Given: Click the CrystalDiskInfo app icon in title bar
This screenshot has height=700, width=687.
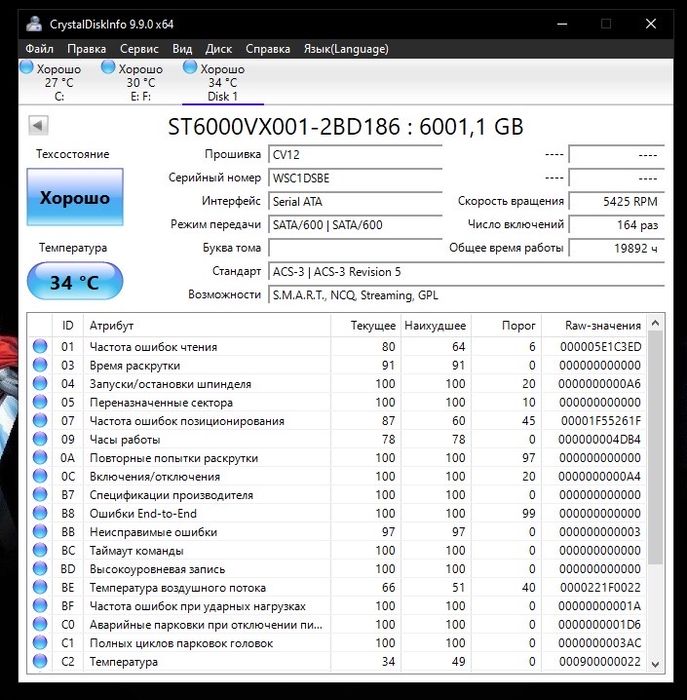Looking at the screenshot, I should [34, 24].
